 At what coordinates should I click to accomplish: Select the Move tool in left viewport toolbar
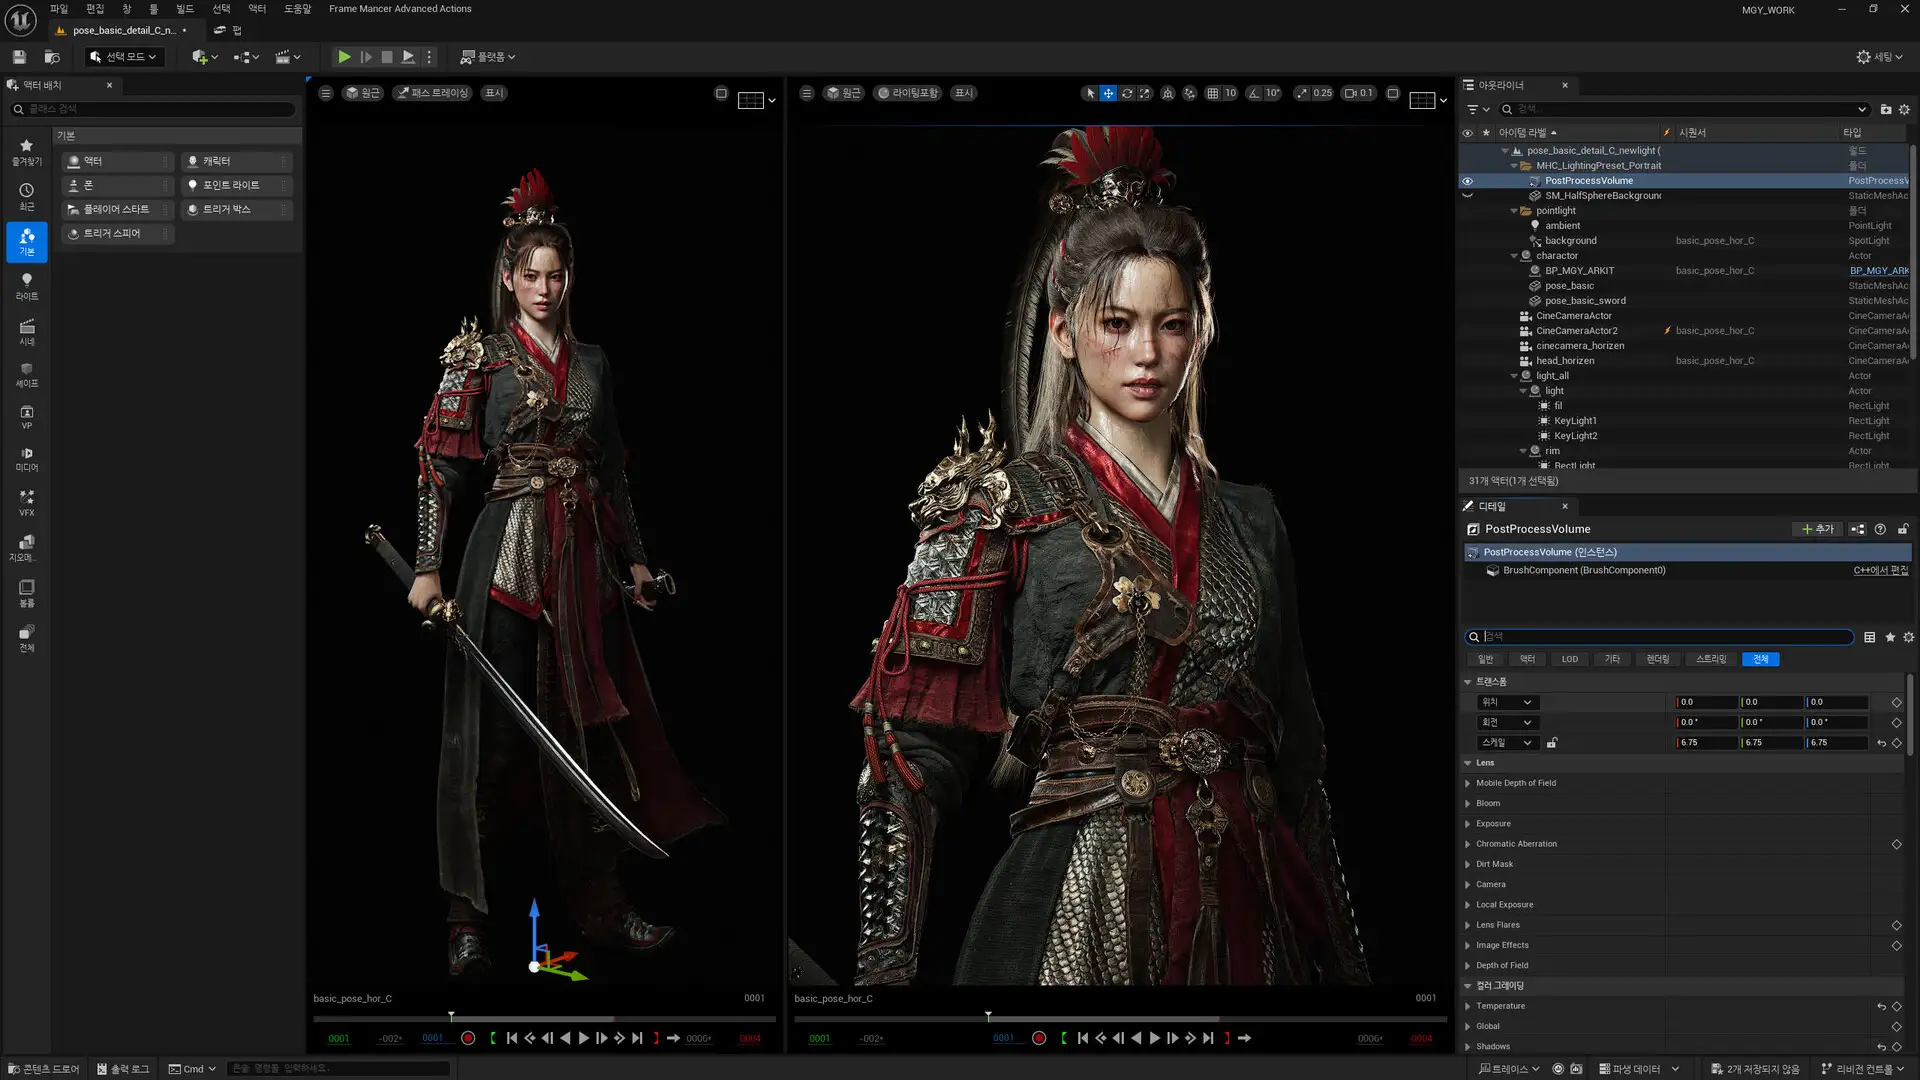click(x=1108, y=92)
